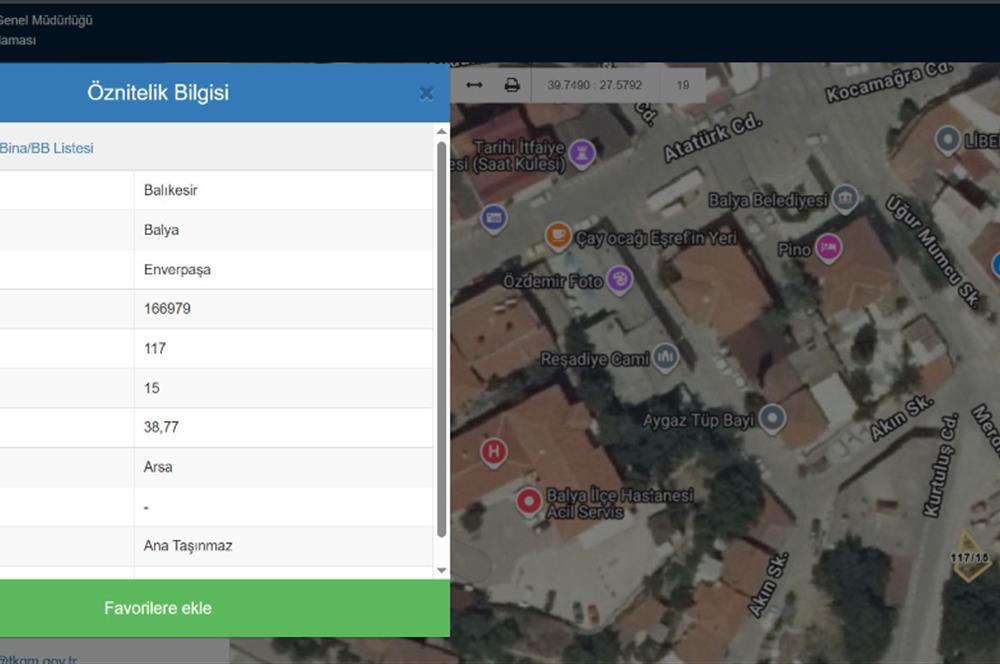The image size is (1000, 664).
Task: Click the attribute panel scrollbar thumb
Action: tap(442, 340)
